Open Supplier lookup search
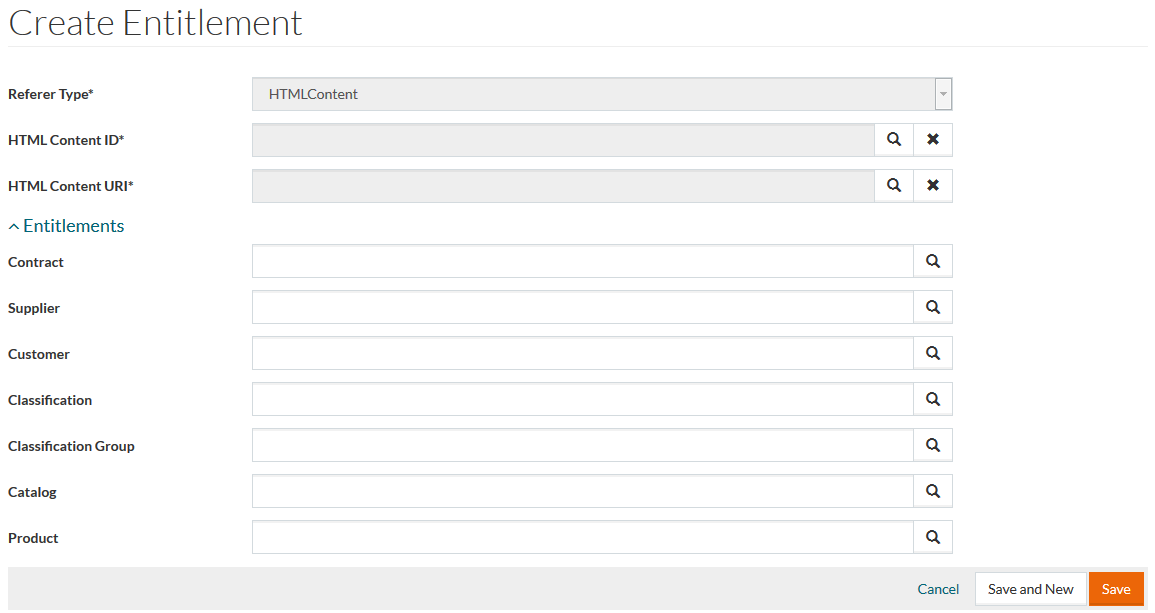This screenshot has height=613, width=1155. pyautogui.click(x=933, y=308)
